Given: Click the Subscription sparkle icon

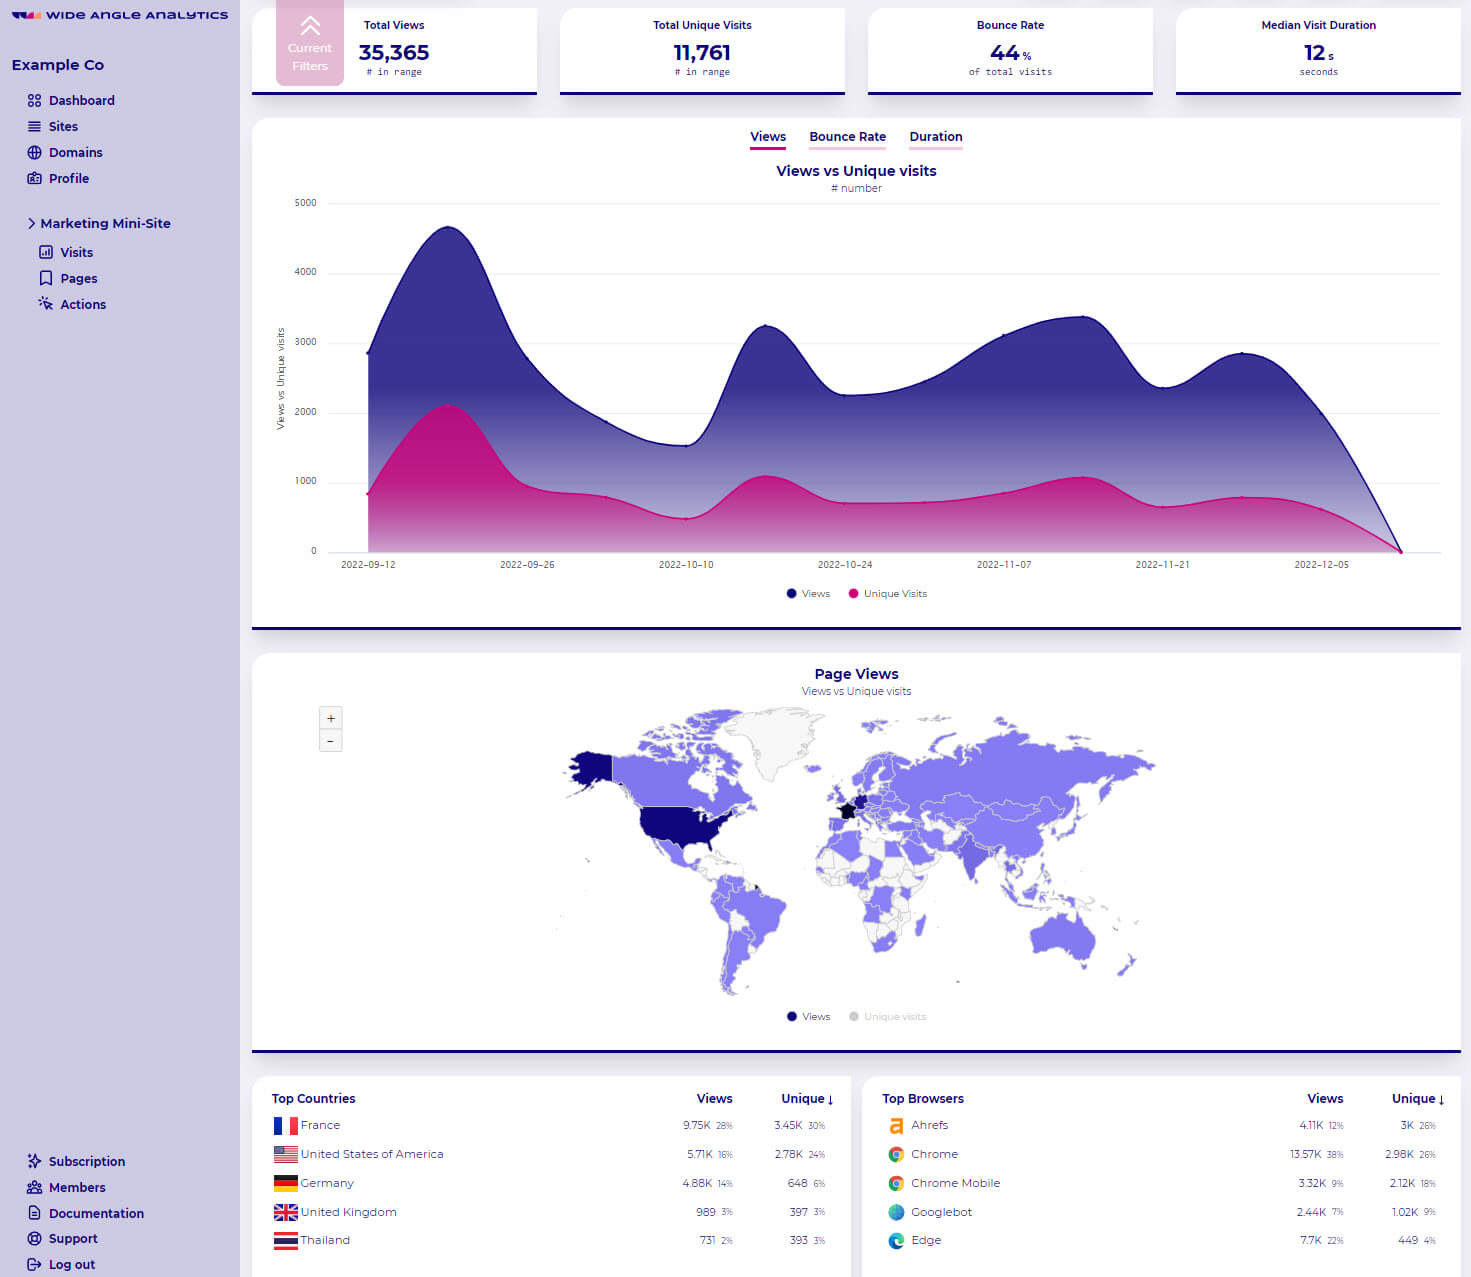Looking at the screenshot, I should (x=34, y=1161).
